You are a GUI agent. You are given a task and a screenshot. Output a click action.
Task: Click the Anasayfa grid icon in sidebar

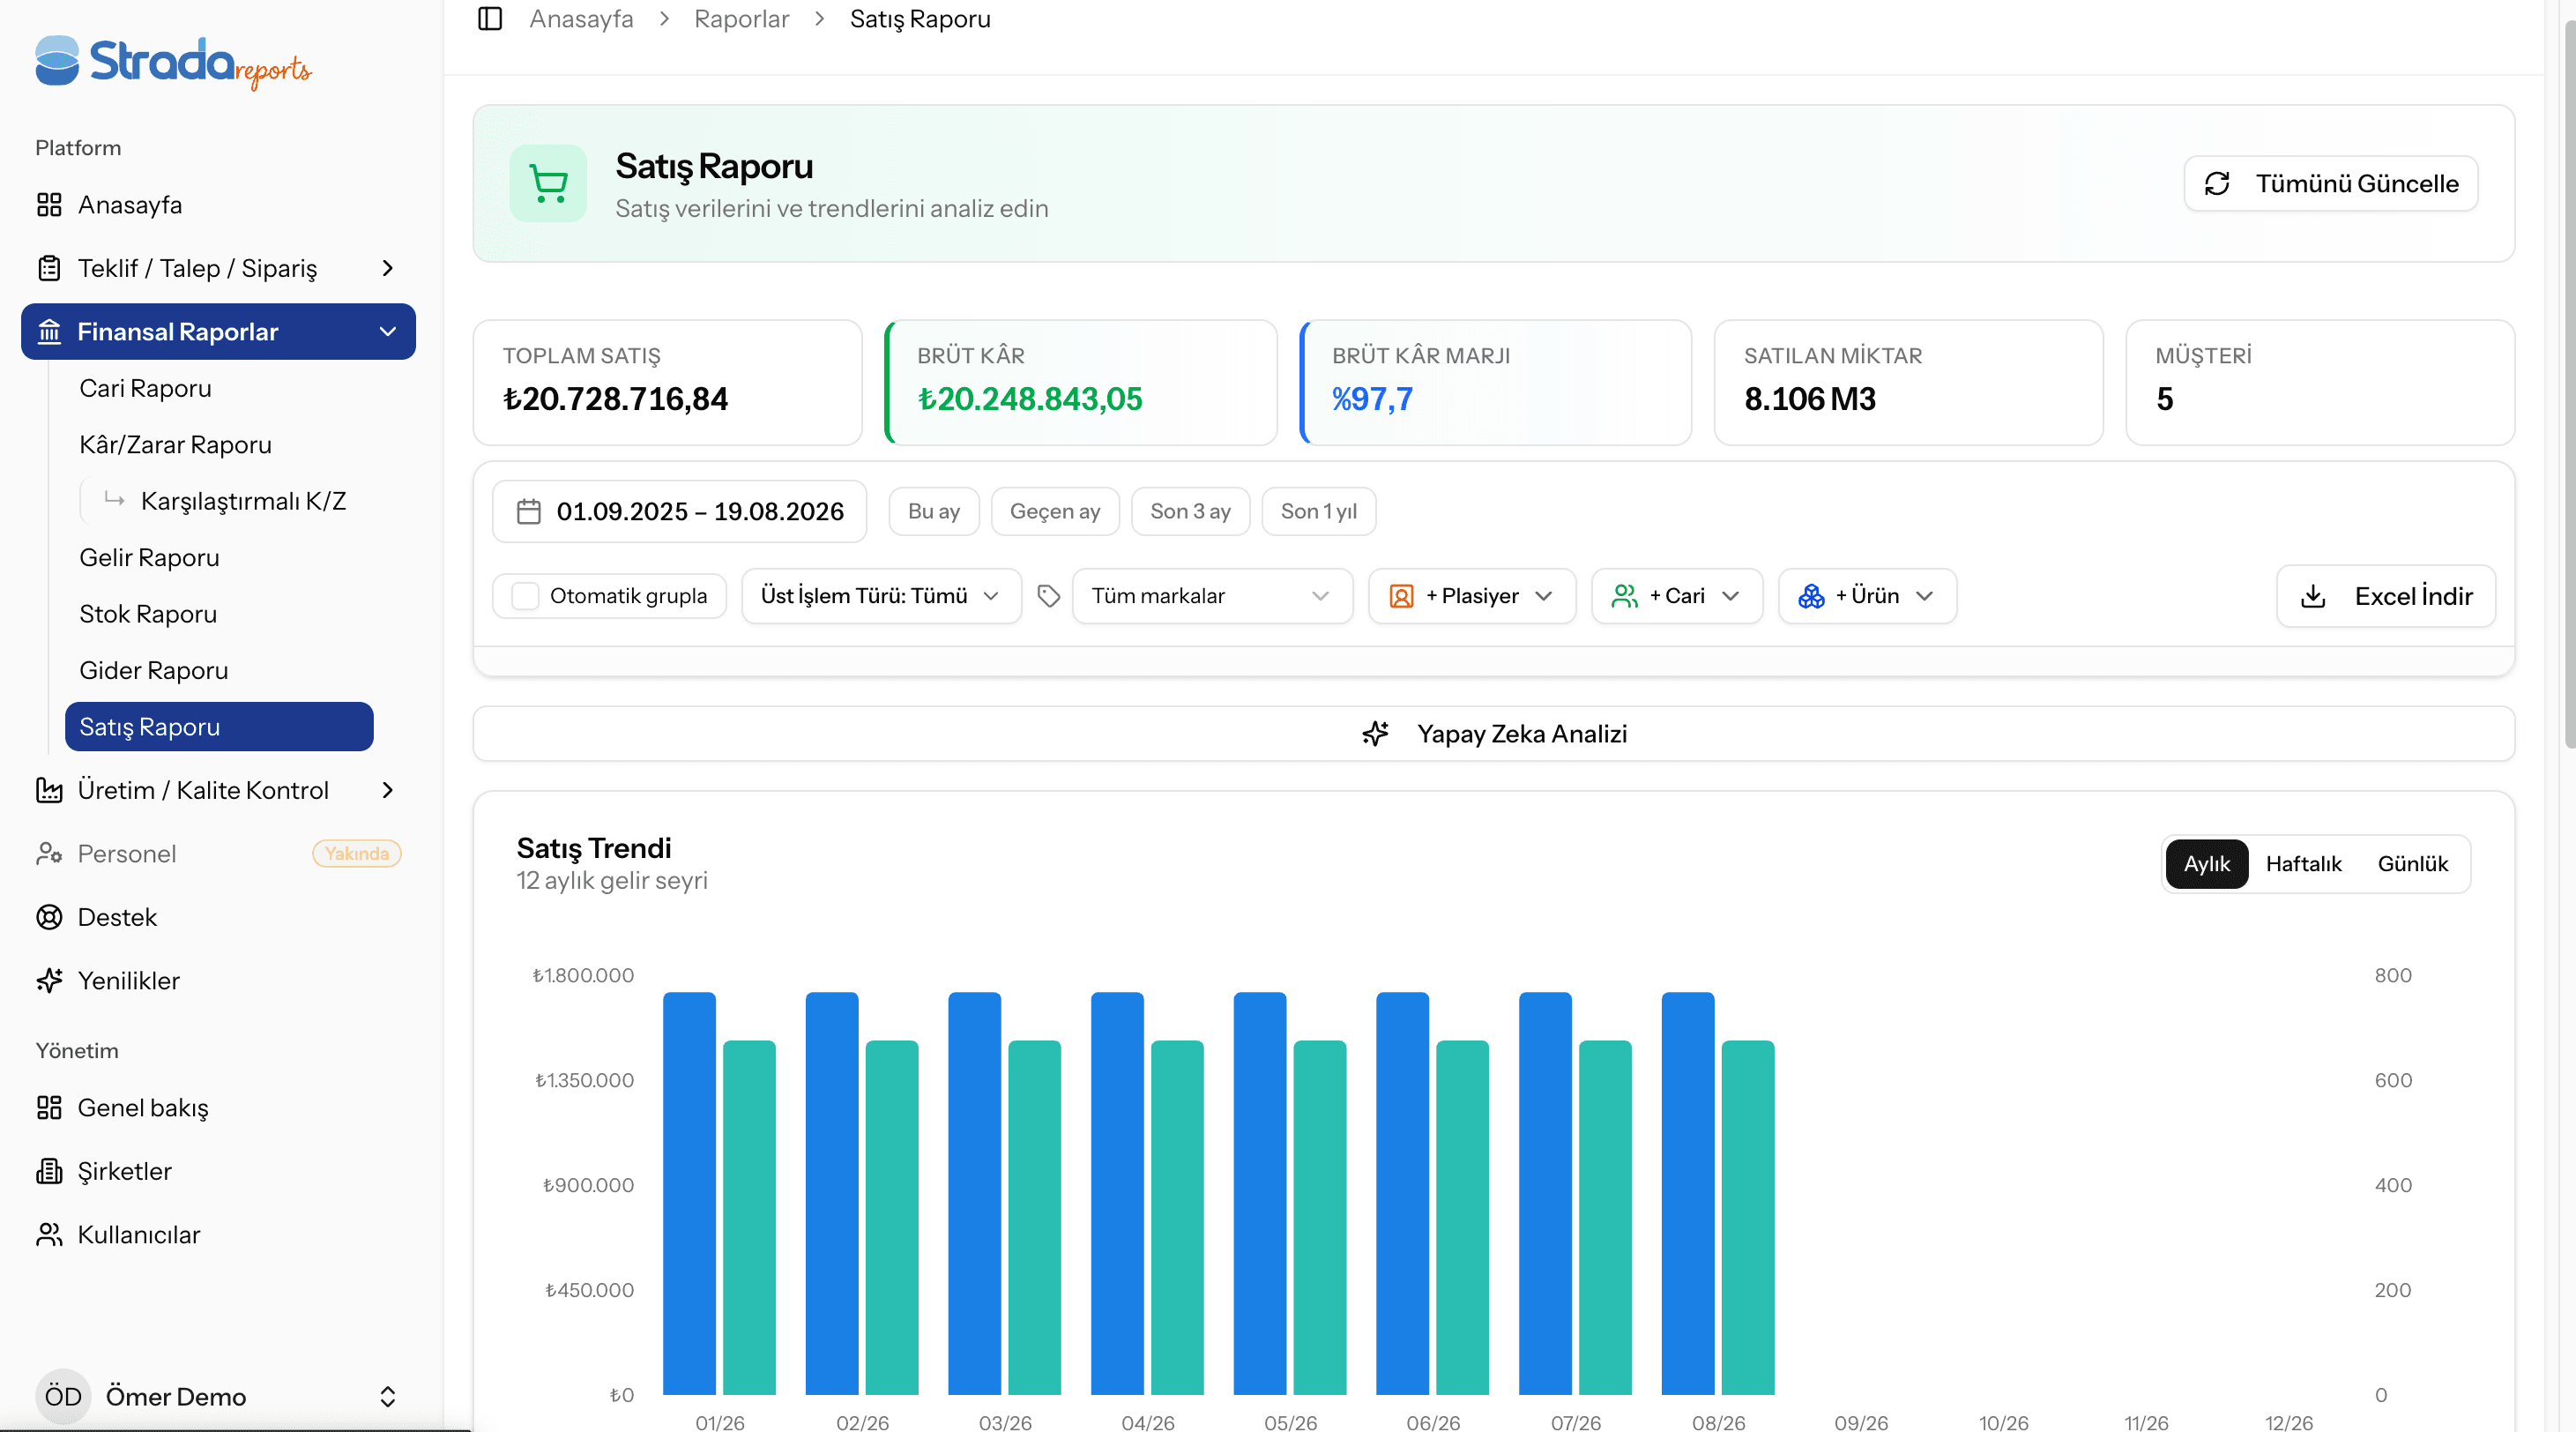(49, 205)
